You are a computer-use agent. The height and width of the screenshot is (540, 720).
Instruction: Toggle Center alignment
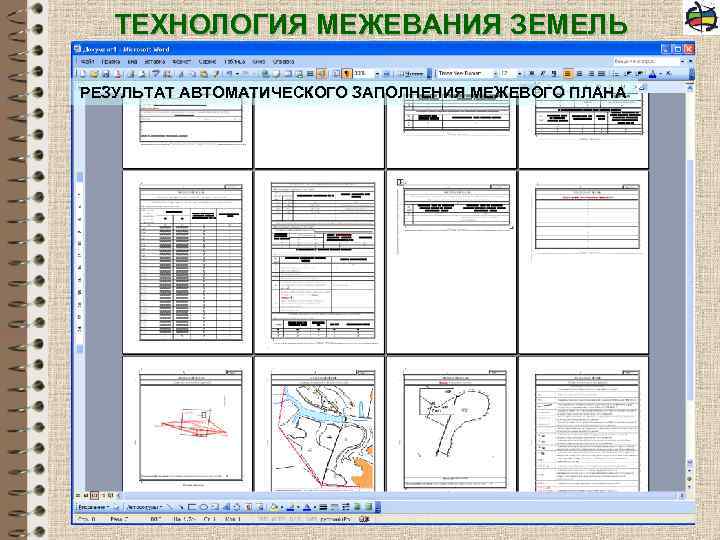coord(579,73)
